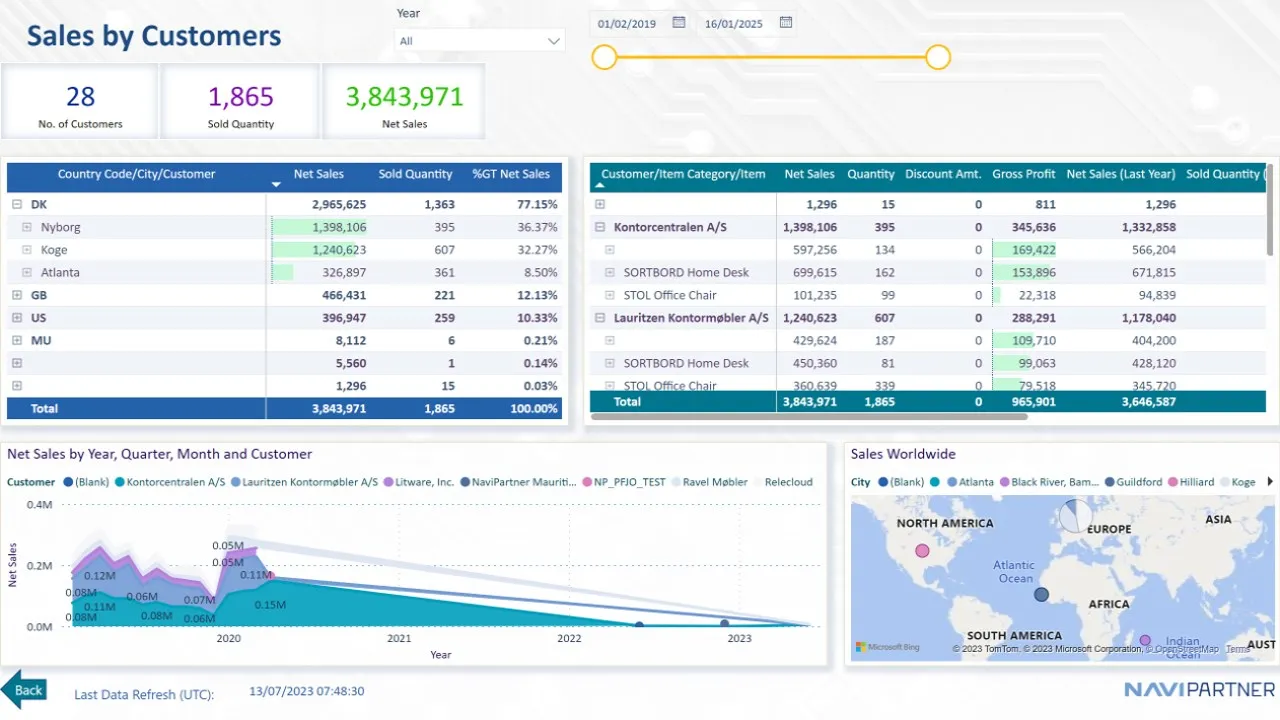The width and height of the screenshot is (1280, 720).
Task: Click the No. of Customers card showing 28
Action: coord(80,102)
